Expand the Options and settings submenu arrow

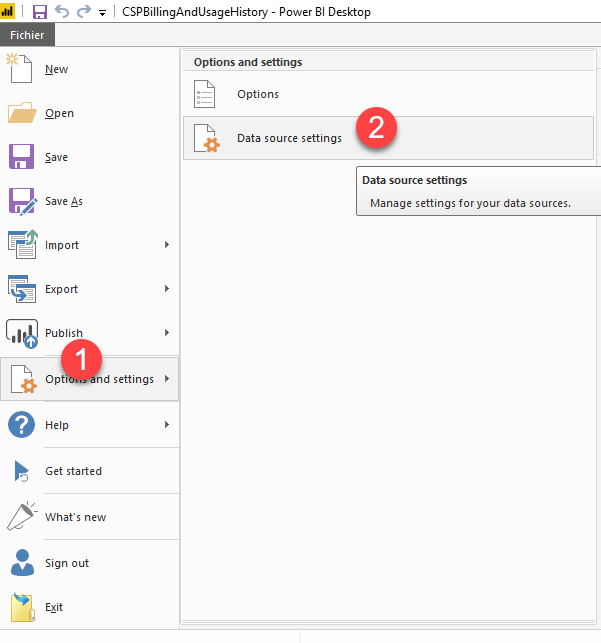click(166, 379)
